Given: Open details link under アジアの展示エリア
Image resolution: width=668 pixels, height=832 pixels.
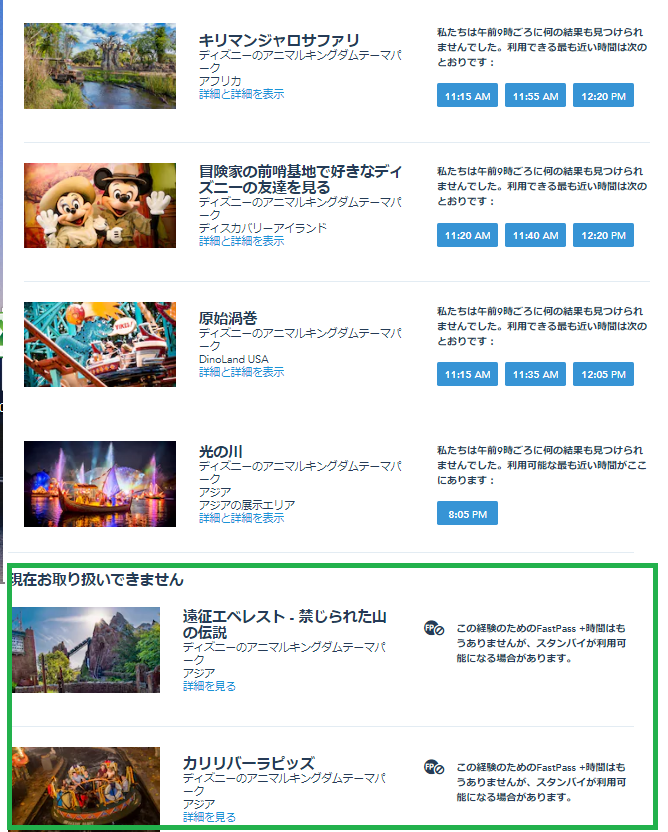Looking at the screenshot, I should (x=241, y=518).
